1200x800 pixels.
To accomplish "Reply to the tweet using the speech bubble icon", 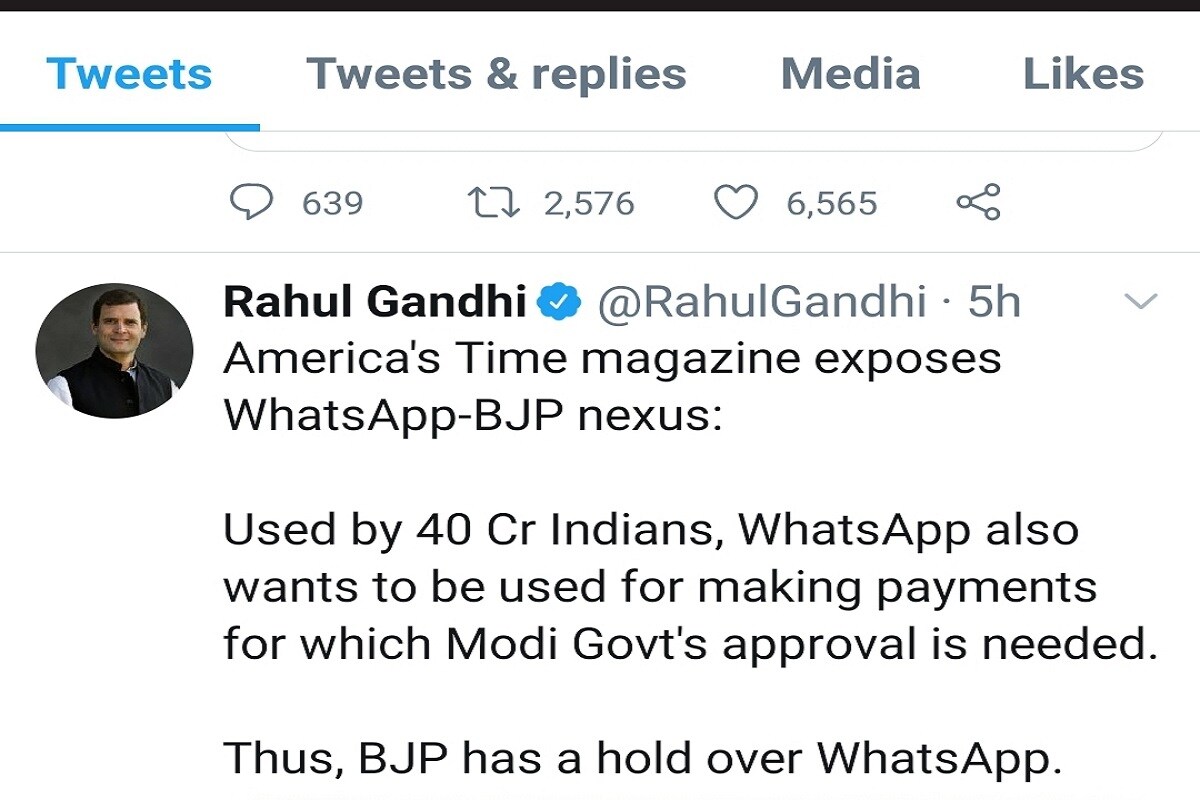I will click(252, 203).
